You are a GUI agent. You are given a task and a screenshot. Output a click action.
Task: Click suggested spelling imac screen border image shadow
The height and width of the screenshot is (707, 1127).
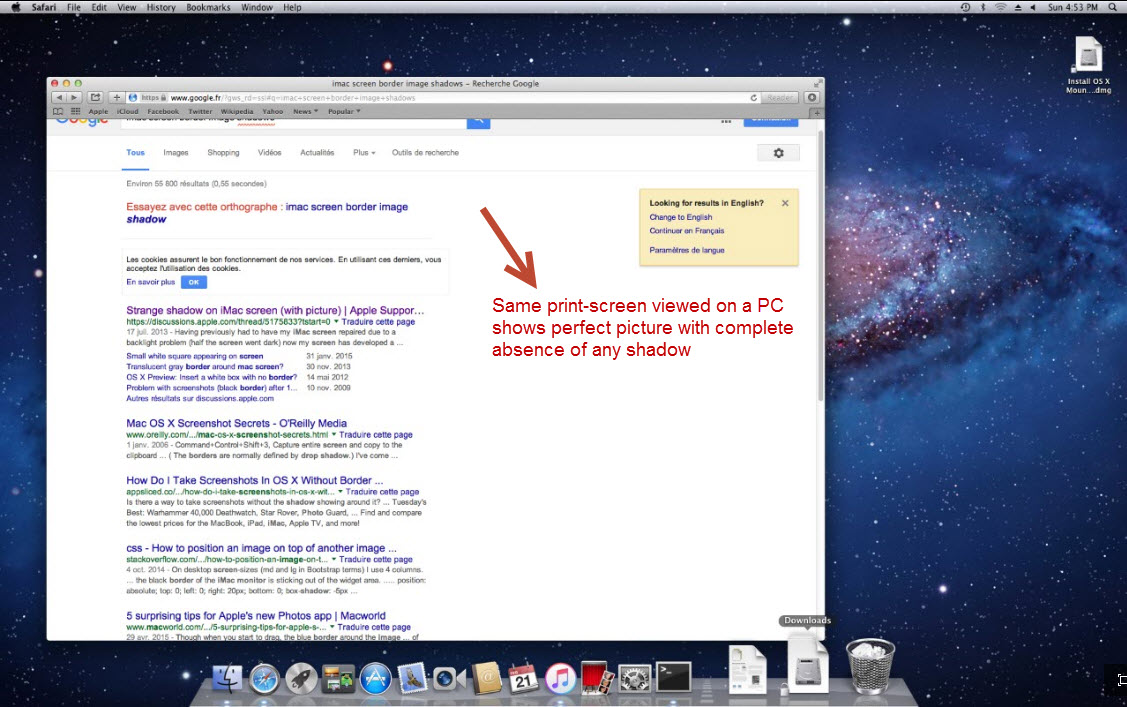pos(267,213)
